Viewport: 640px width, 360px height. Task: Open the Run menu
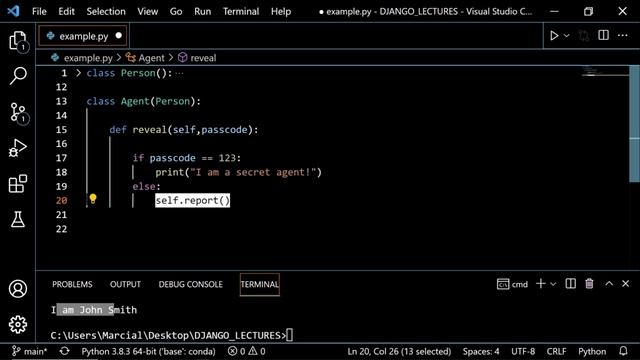202,11
